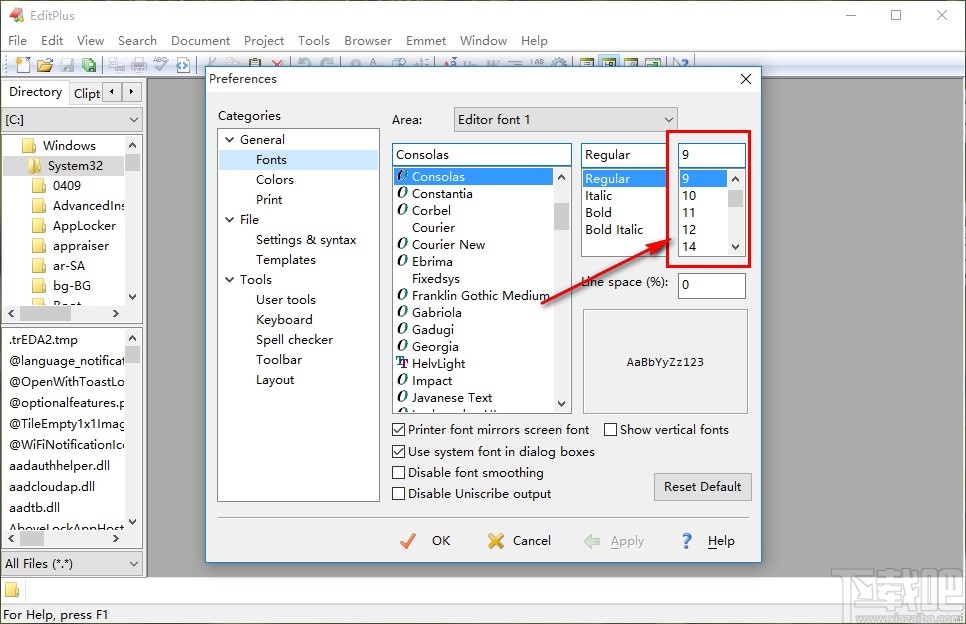Click the Apply button
Screen dimensions: 966x624
point(614,541)
